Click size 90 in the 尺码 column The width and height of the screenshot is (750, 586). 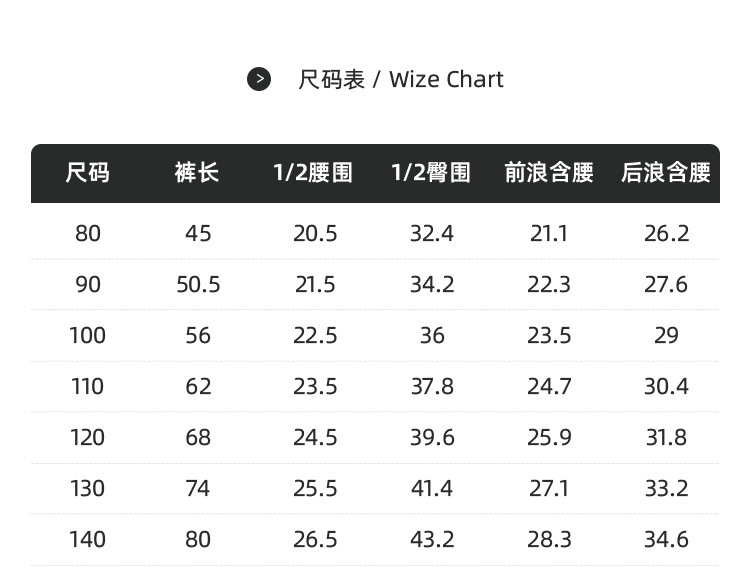click(88, 285)
